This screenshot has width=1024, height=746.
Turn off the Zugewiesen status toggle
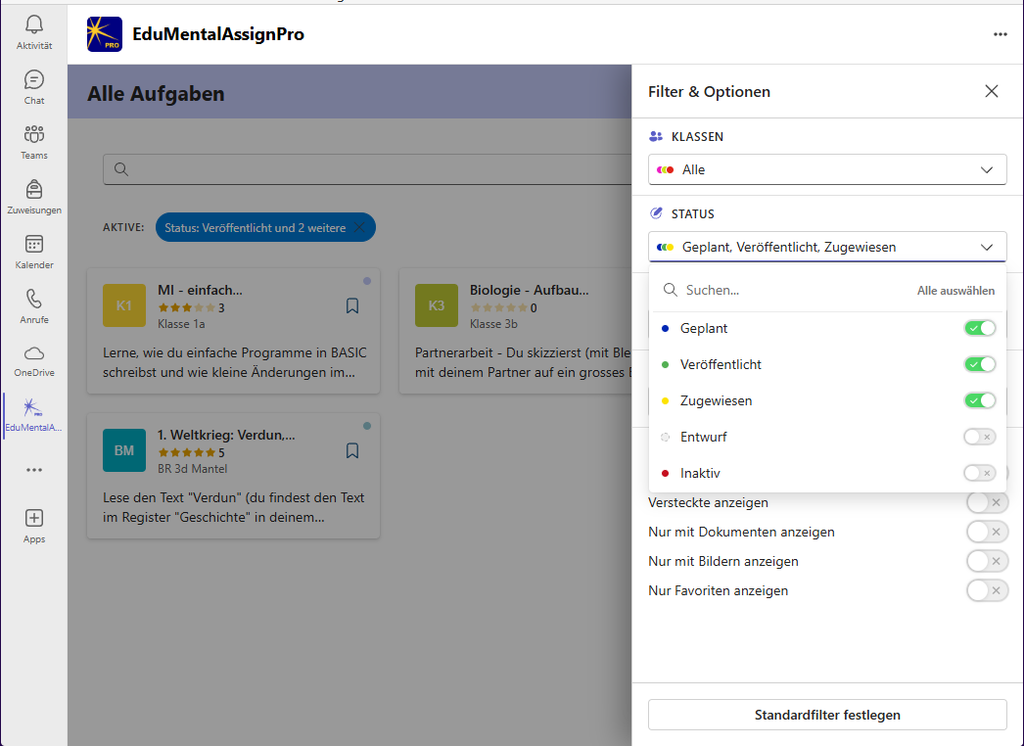click(x=980, y=400)
